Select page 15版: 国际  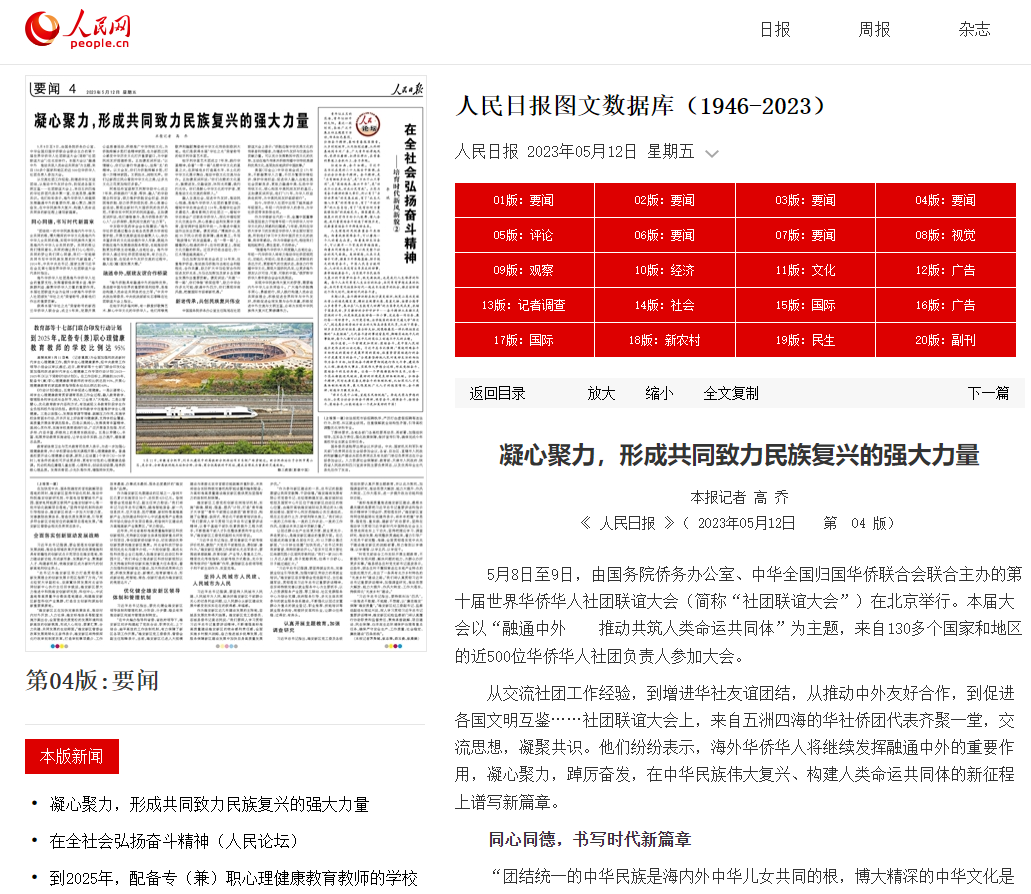coord(805,305)
